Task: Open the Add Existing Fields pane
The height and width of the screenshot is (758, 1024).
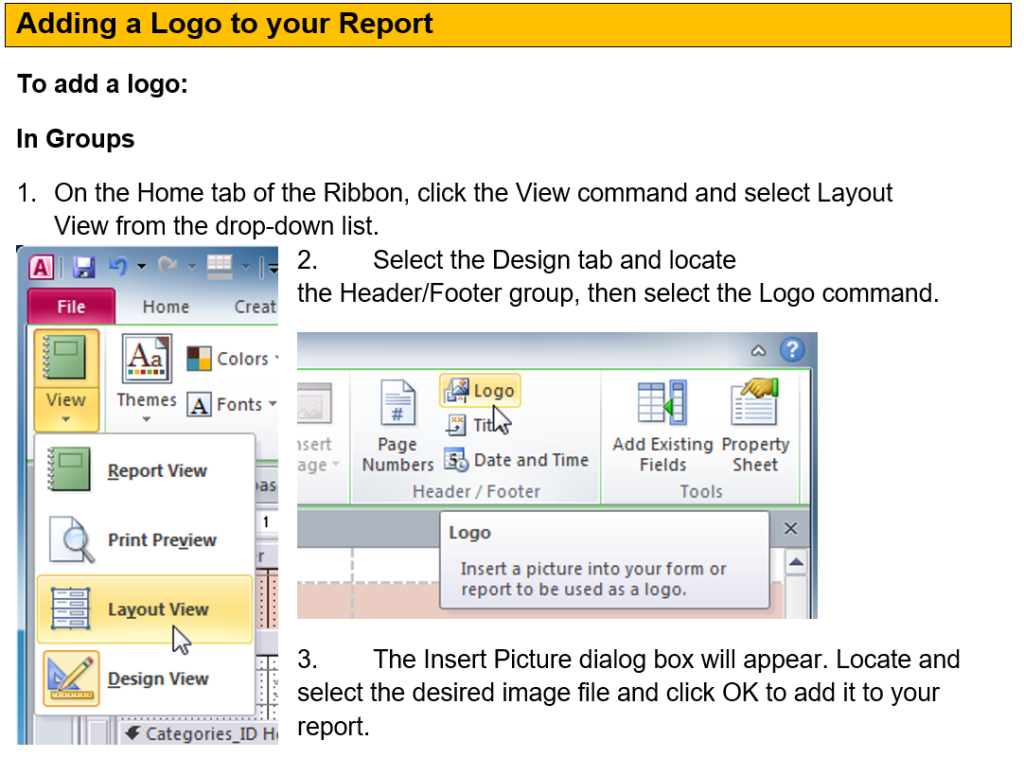Action: (662, 425)
